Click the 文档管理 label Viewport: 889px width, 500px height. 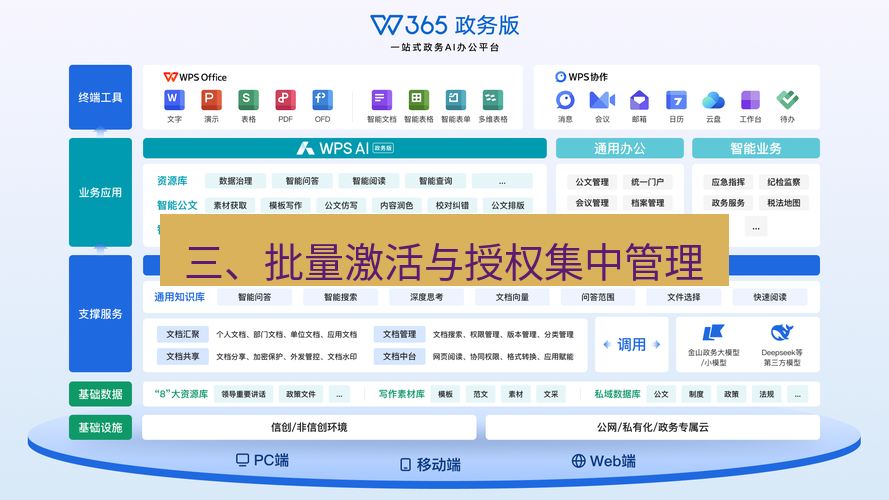pyautogui.click(x=399, y=334)
